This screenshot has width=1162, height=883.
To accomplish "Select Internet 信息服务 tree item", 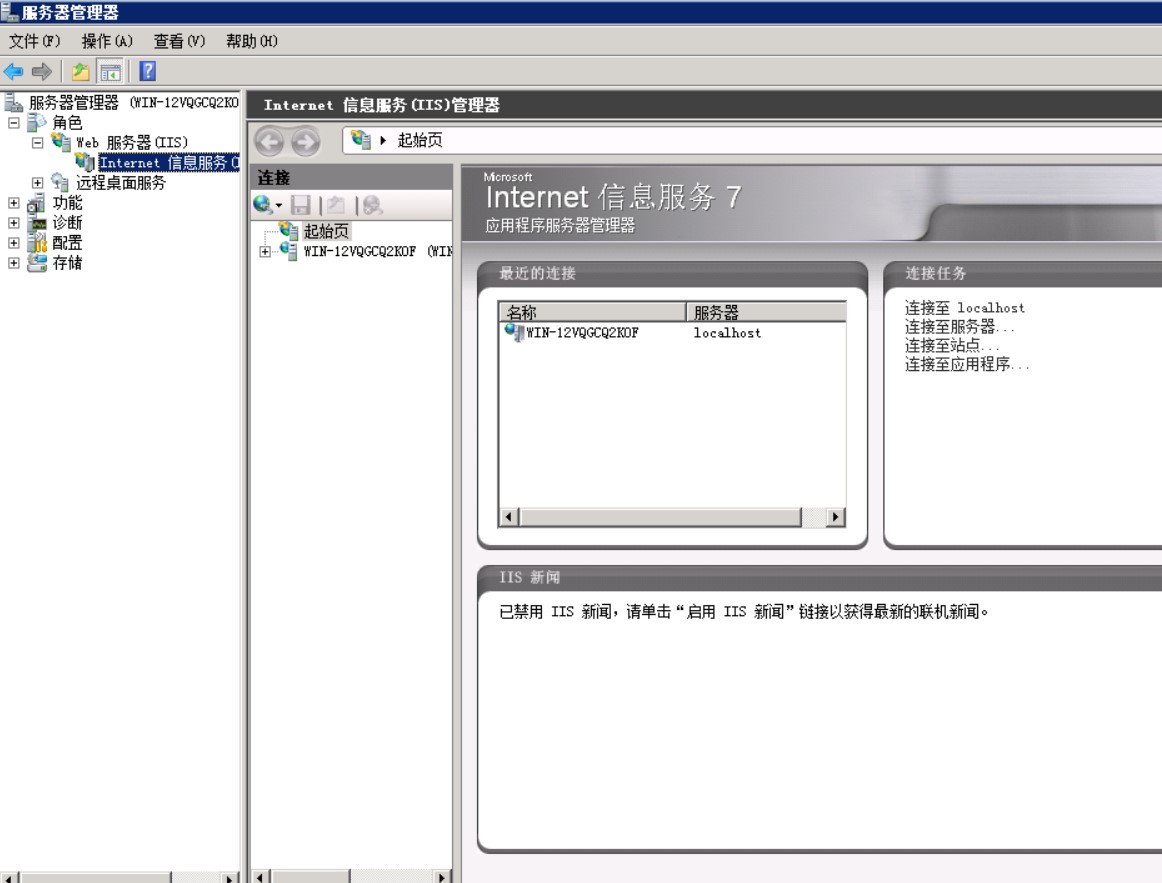I will click(x=169, y=163).
